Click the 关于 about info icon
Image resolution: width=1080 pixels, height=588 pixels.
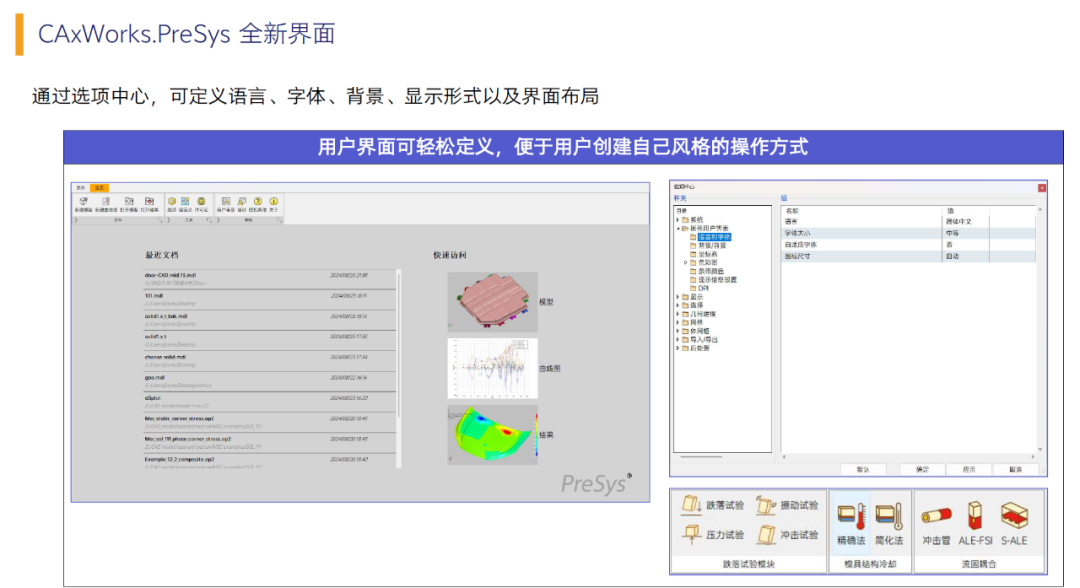(x=273, y=201)
